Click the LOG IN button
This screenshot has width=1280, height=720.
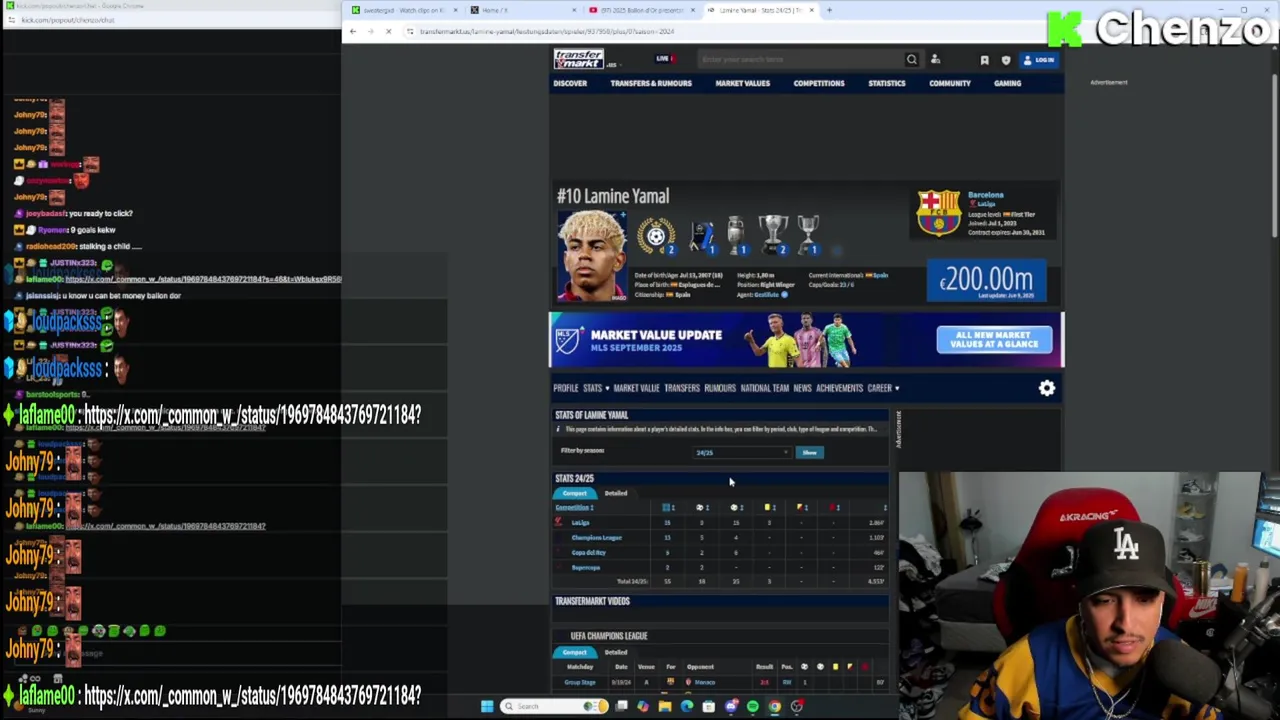coord(1038,60)
